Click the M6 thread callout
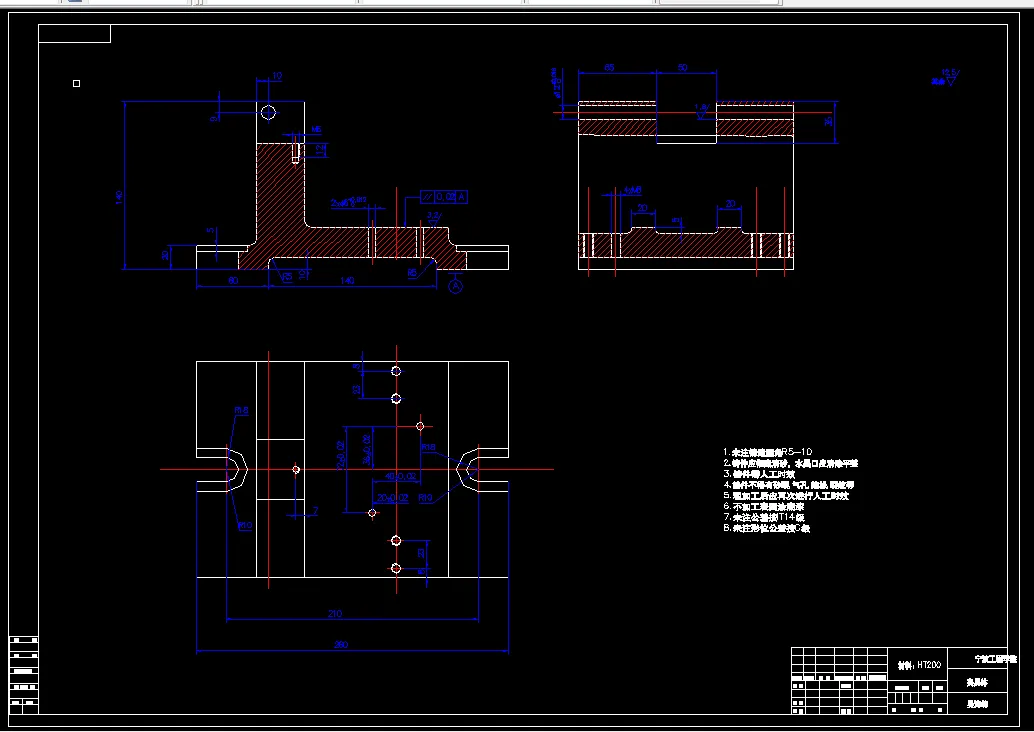1034x732 pixels. click(316, 130)
